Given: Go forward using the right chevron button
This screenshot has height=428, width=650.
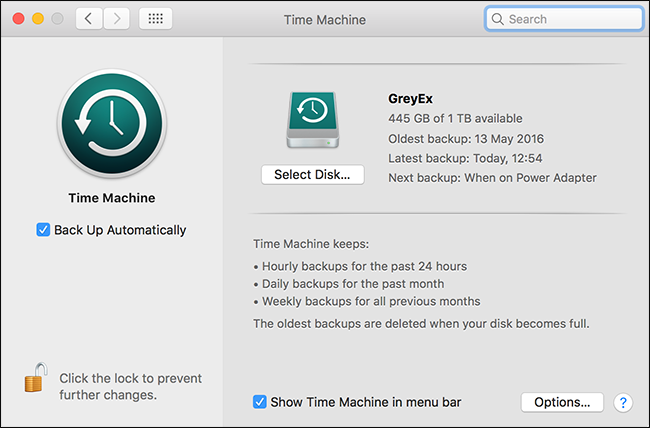Looking at the screenshot, I should [x=117, y=19].
